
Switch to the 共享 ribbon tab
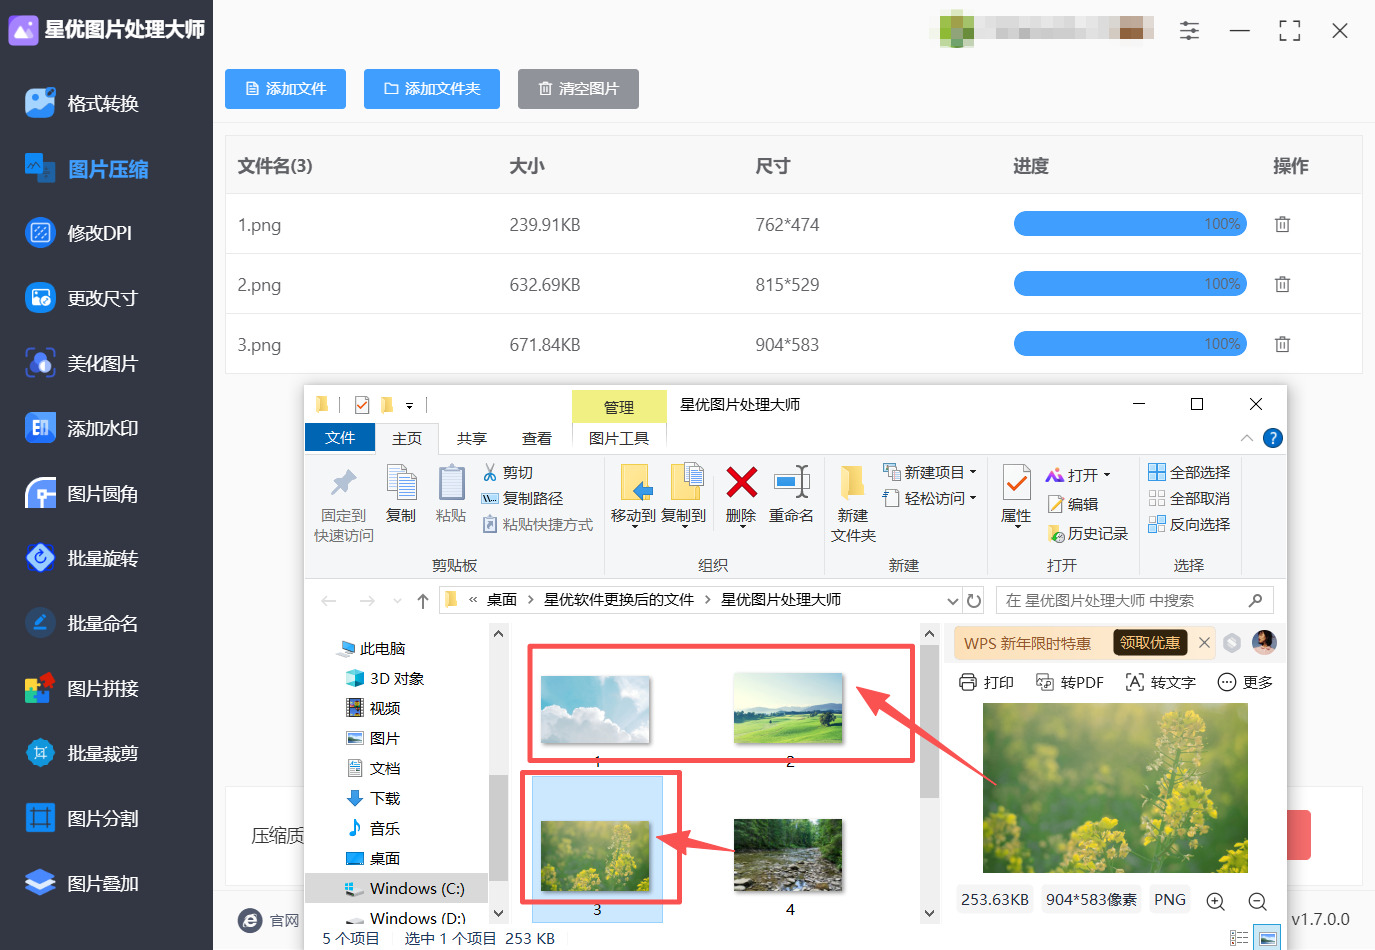[x=472, y=438]
